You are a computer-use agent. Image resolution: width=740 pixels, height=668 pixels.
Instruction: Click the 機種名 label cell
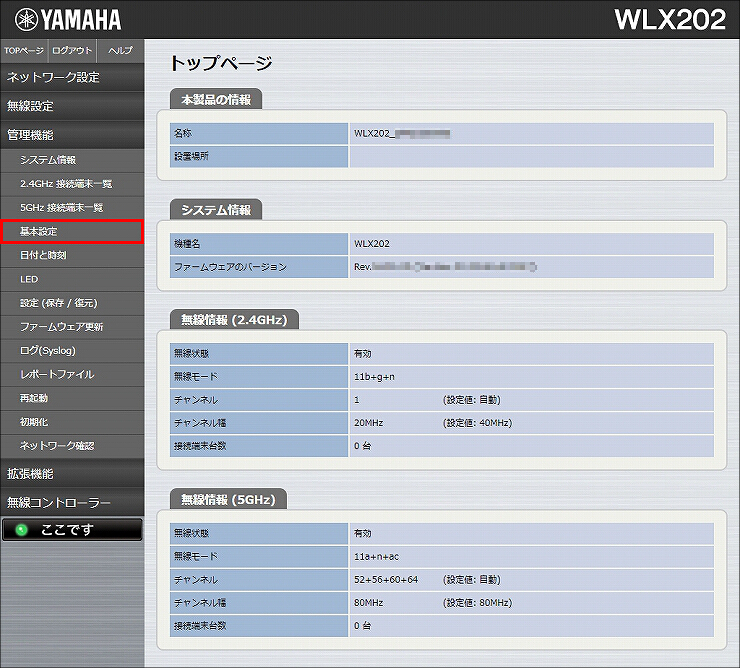tap(259, 244)
